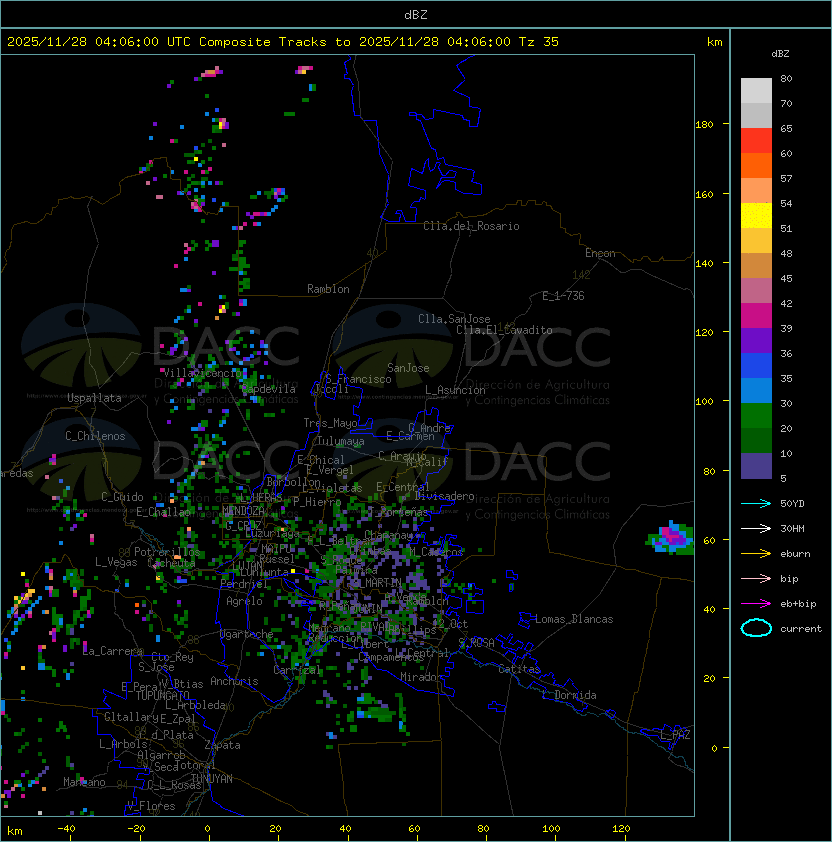Click the 'Ramblon' place label
Screen dimensions: 832x842
pos(328,289)
